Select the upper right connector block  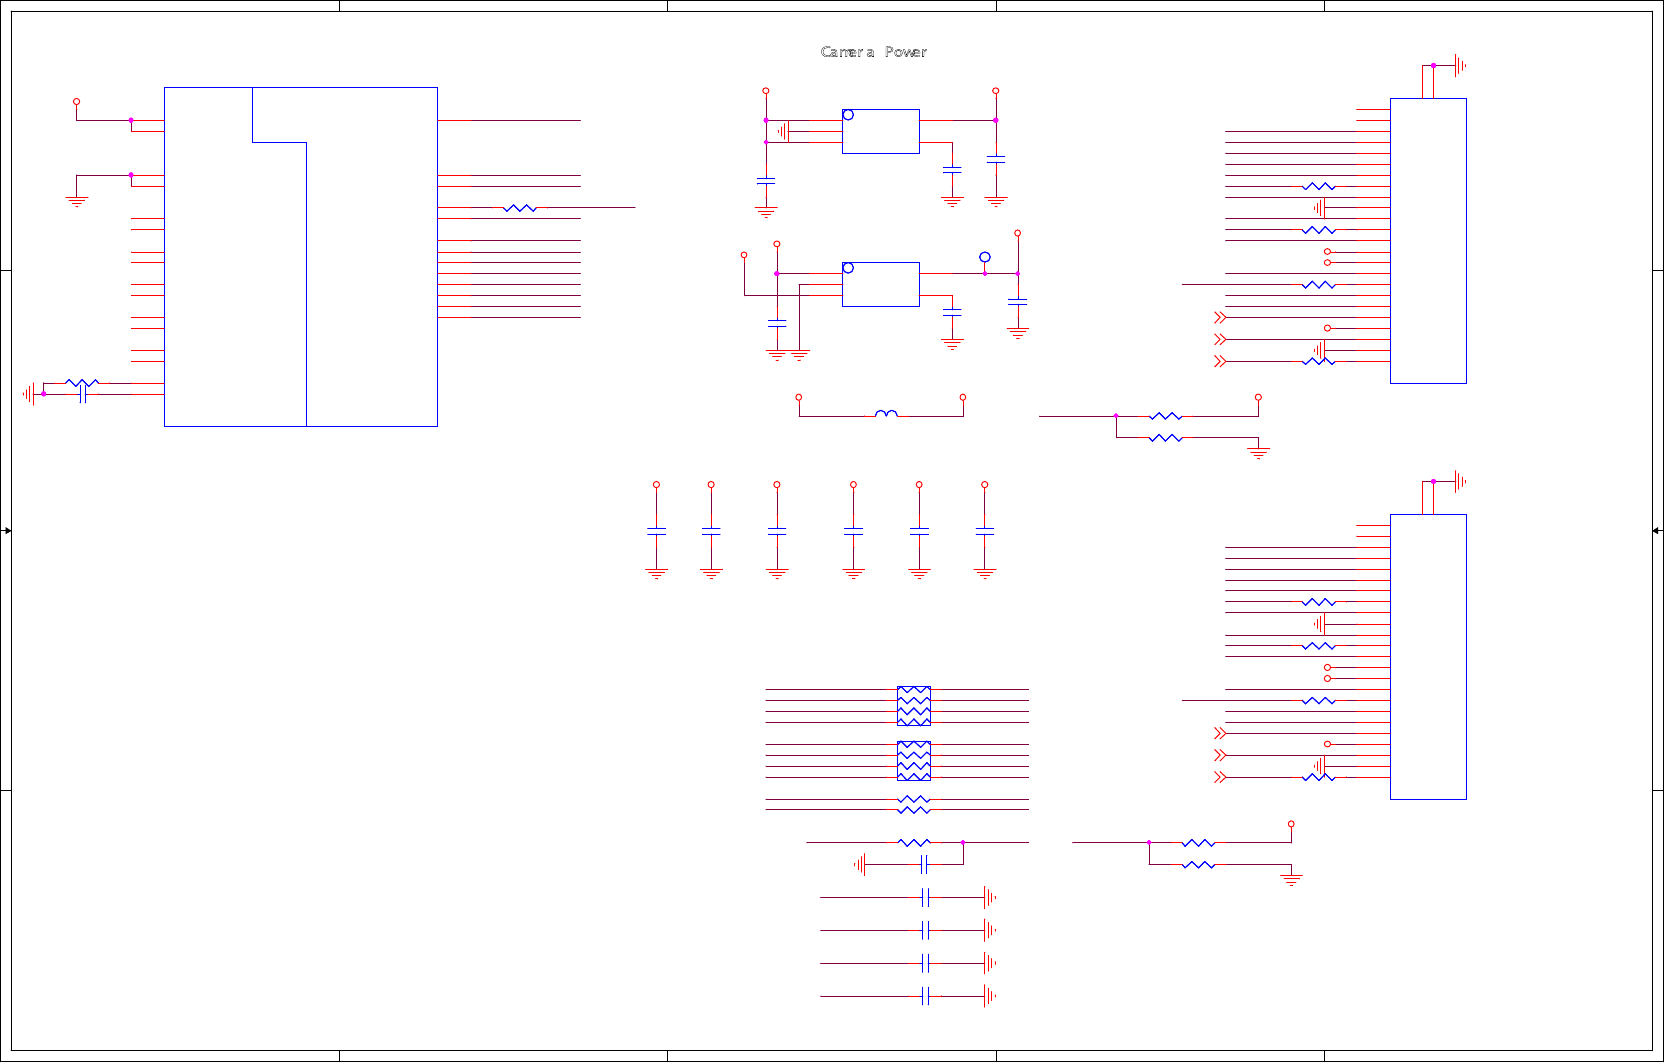coord(1428,241)
